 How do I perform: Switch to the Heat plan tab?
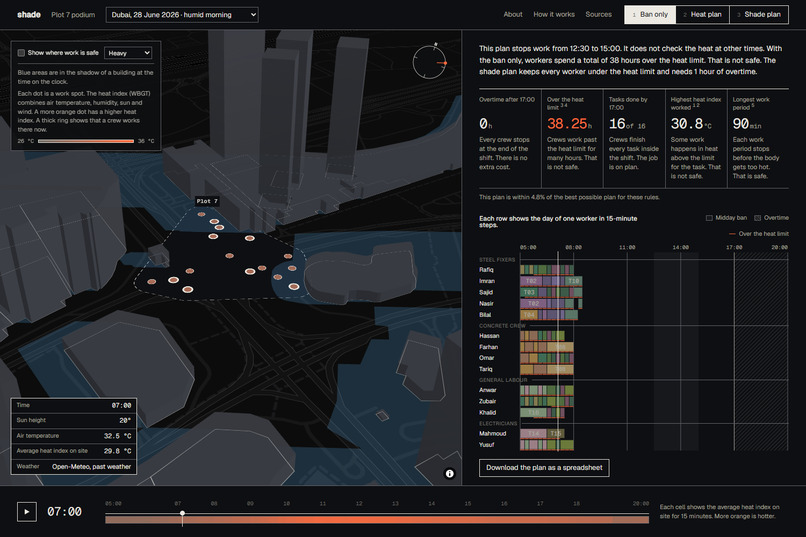(x=703, y=14)
